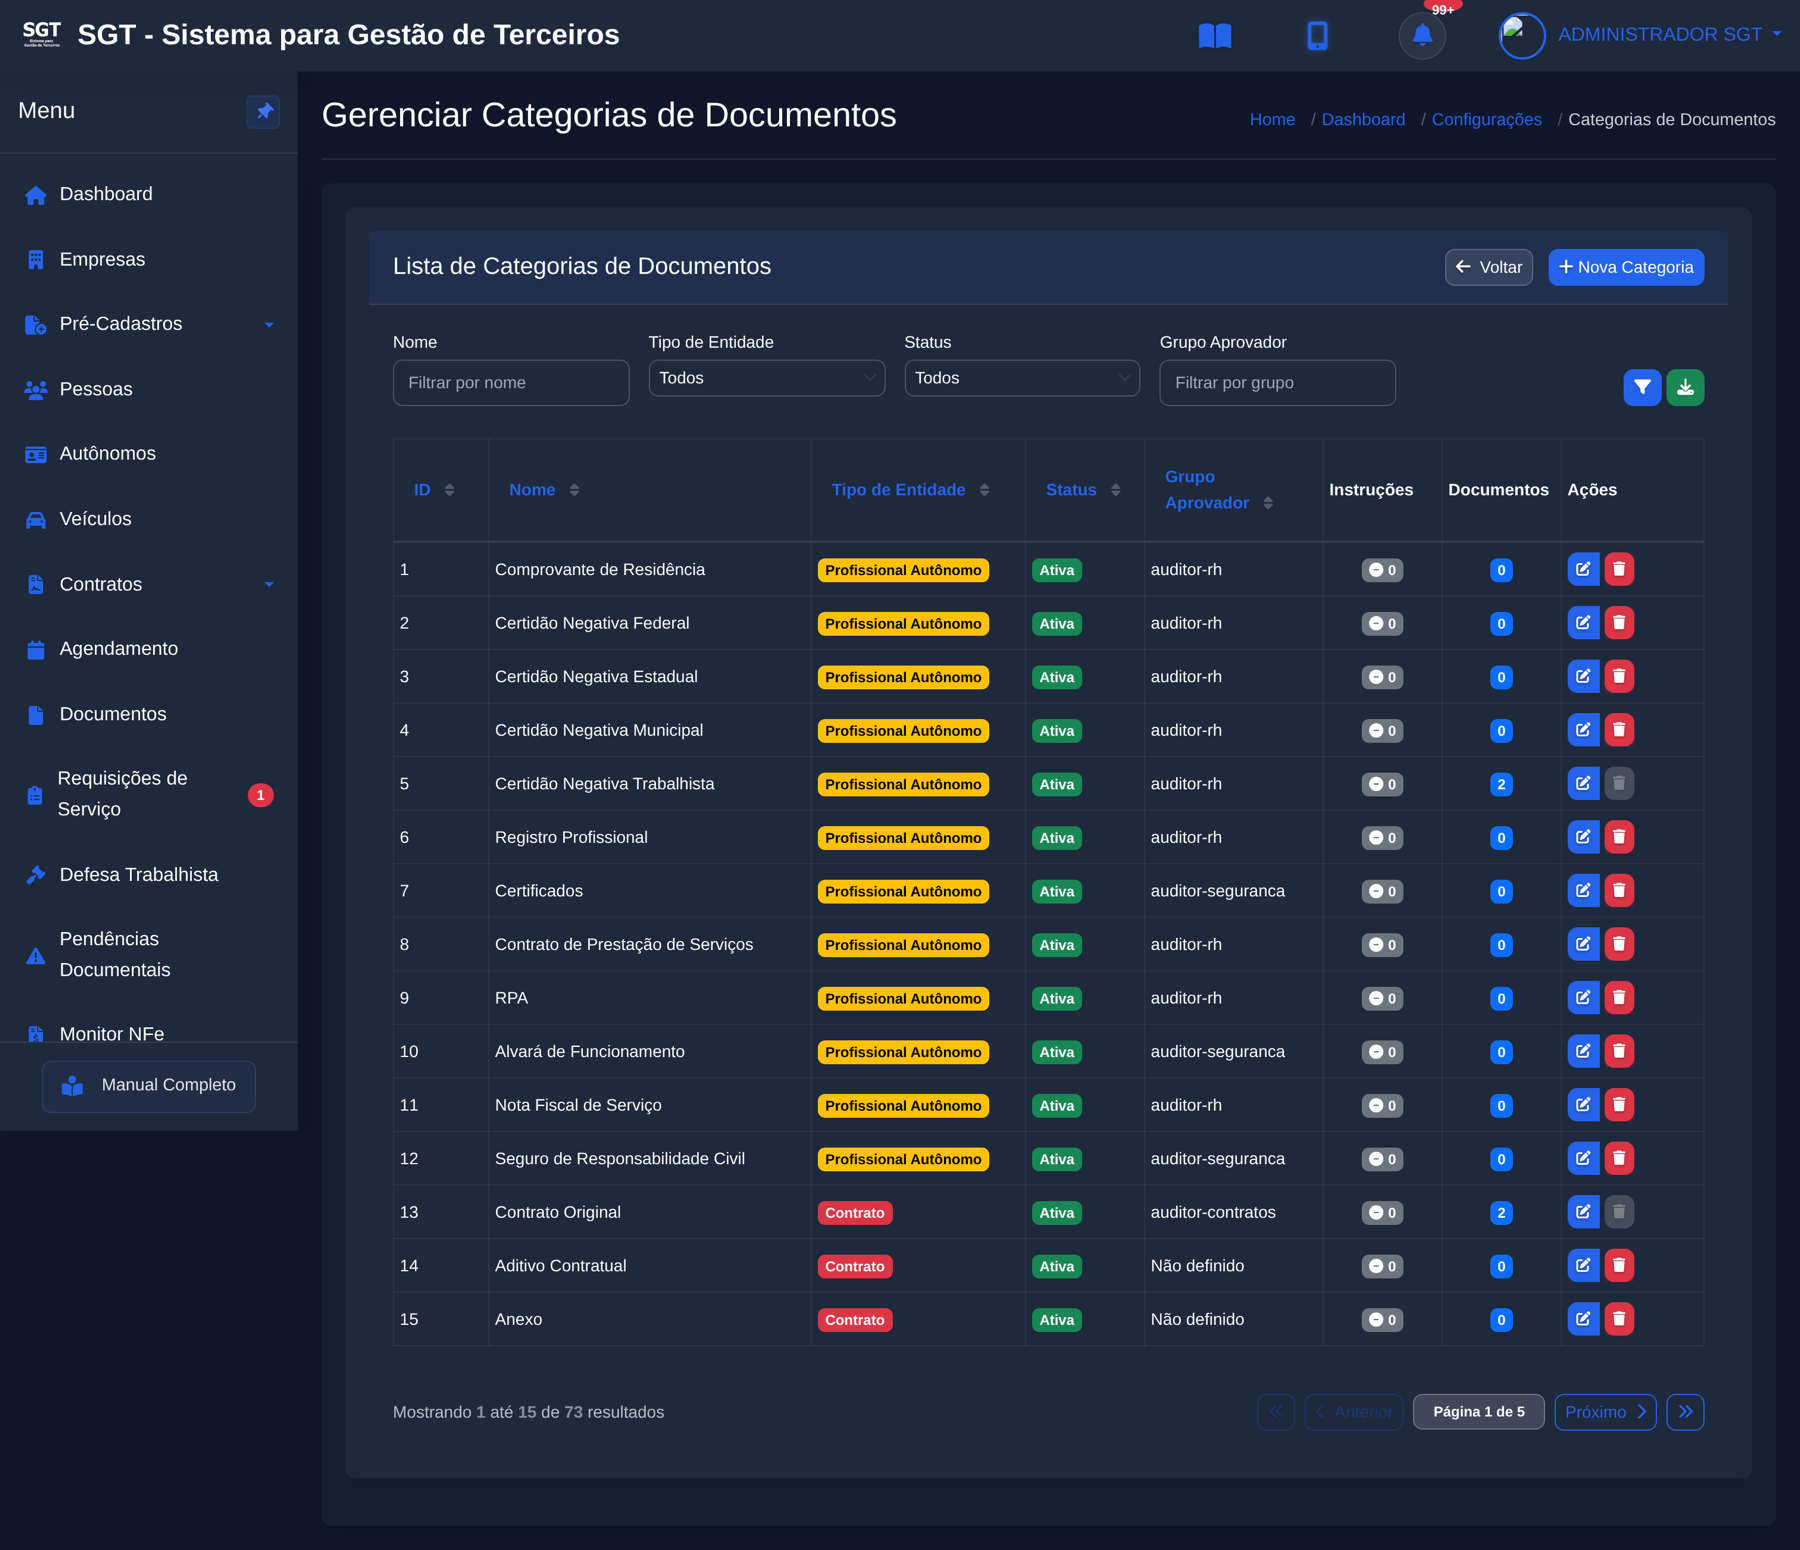
Task: Open the Tipo de Entidade filter dropdown
Action: pyautogui.click(x=766, y=378)
